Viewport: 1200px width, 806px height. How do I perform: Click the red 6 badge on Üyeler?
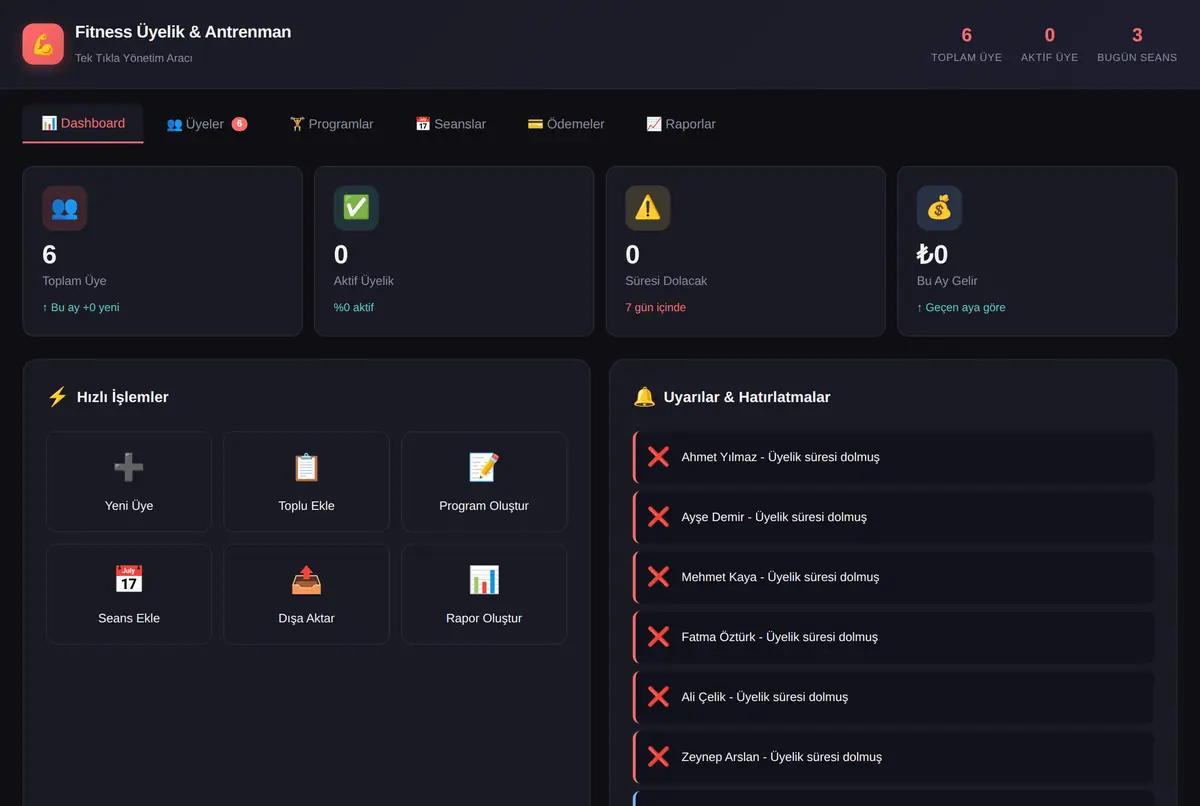click(x=240, y=124)
